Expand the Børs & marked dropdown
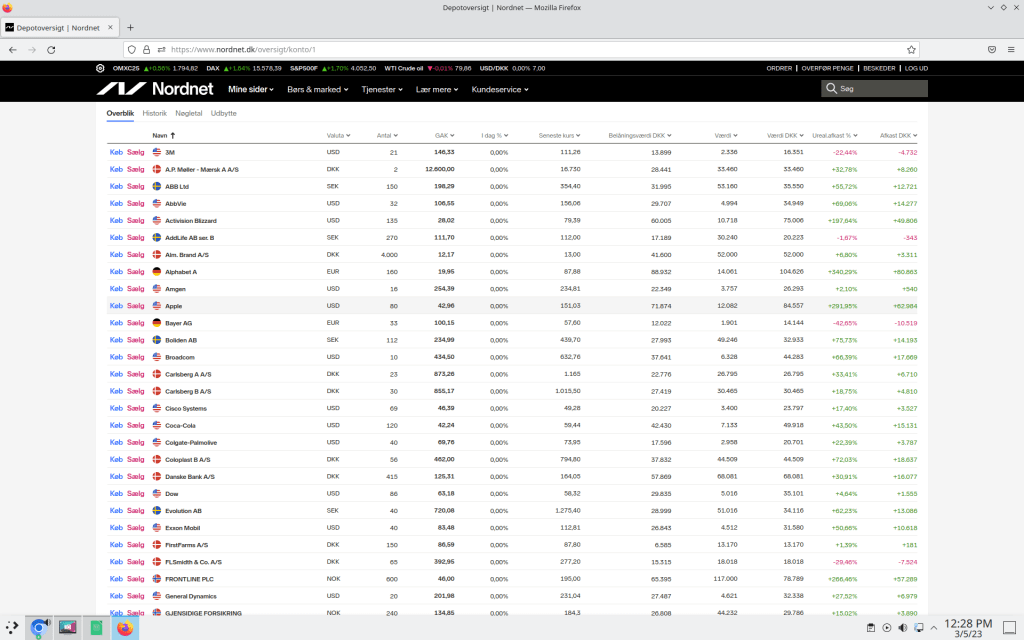This screenshot has width=1024, height=640. (318, 89)
